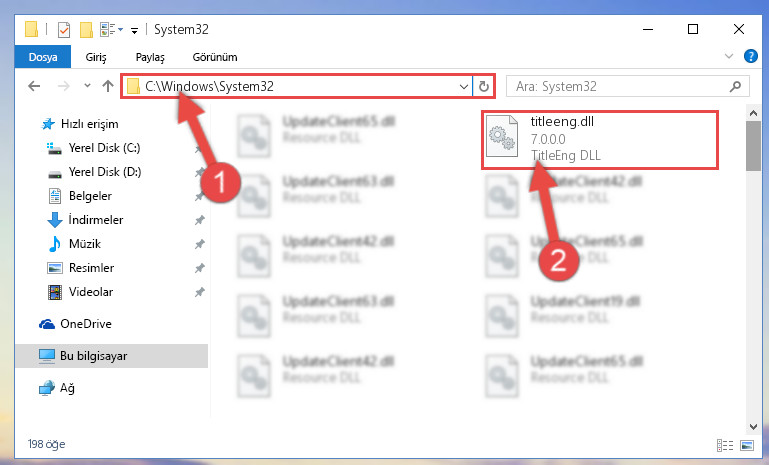Screen dimensions: 769x465
Task: Open the Dosya menu tab
Action: [x=43, y=57]
